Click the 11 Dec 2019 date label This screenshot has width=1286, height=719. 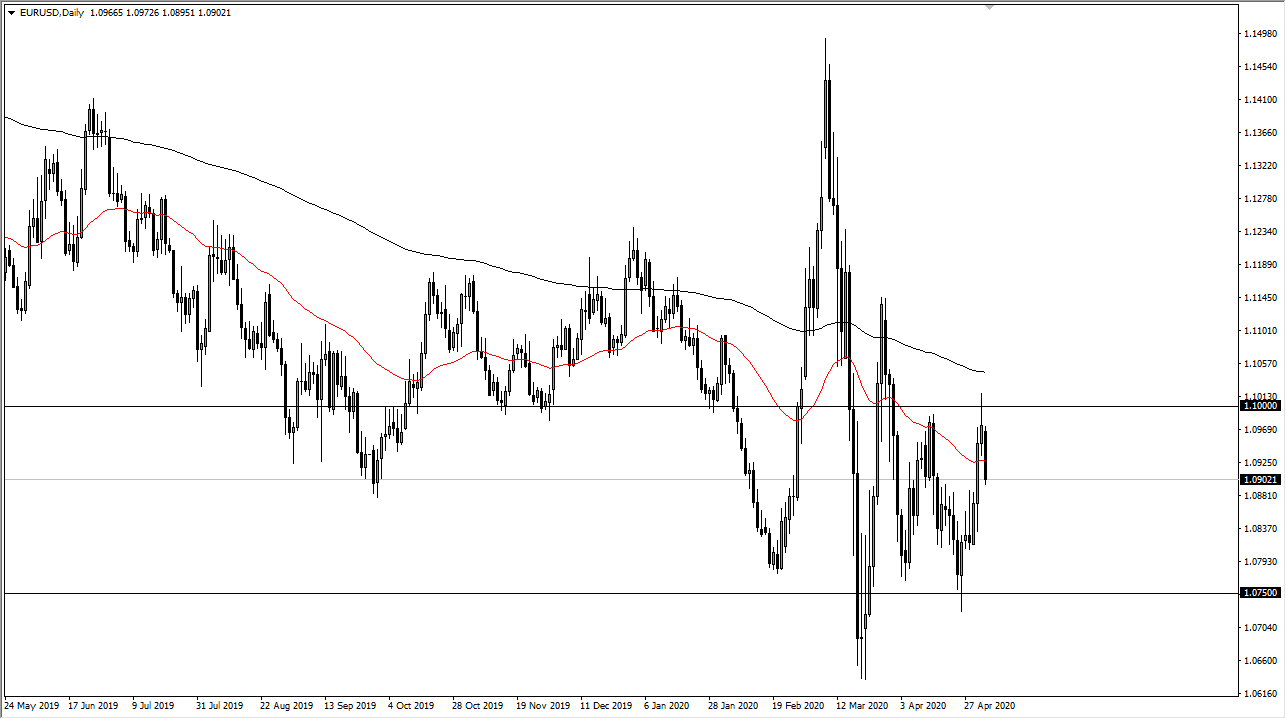point(606,705)
